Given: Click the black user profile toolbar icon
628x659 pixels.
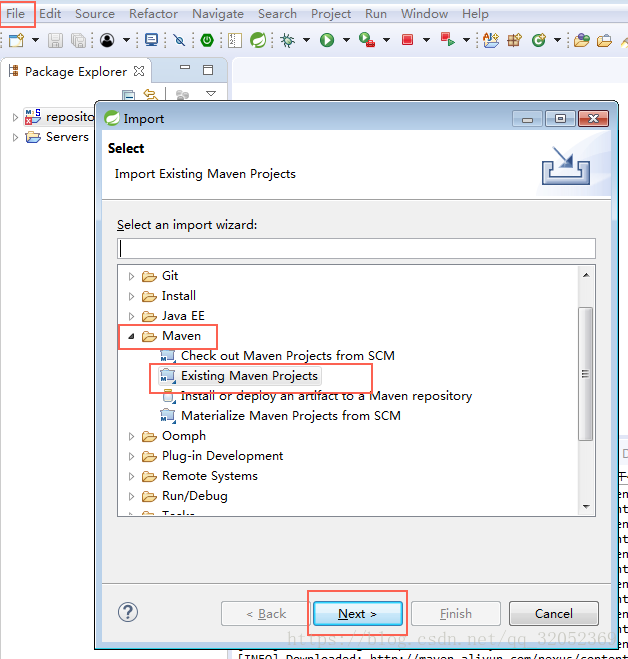Looking at the screenshot, I should (x=107, y=40).
